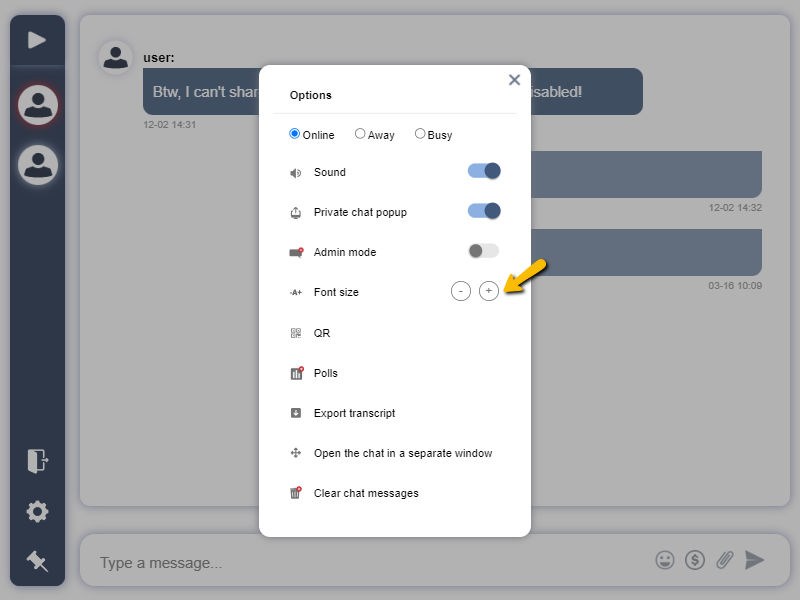The height and width of the screenshot is (600, 800).
Task: Increase font size with plus button
Action: [488, 291]
